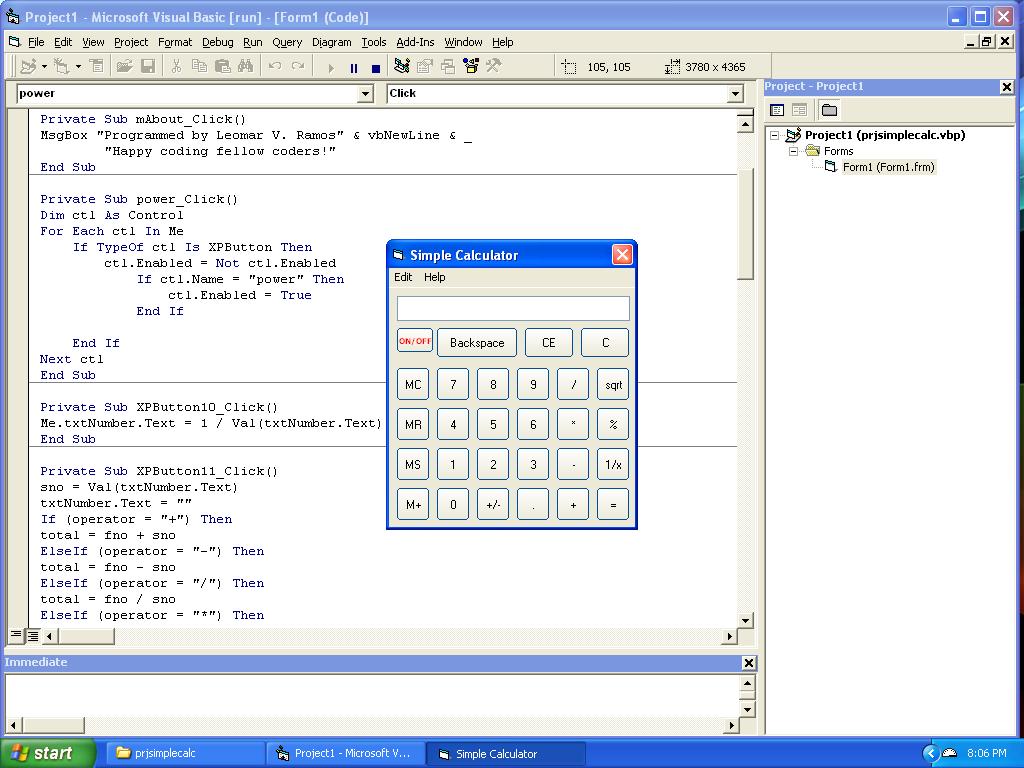Click the Find binoculars icon
Screen dimensions: 1024x768
[x=246, y=66]
